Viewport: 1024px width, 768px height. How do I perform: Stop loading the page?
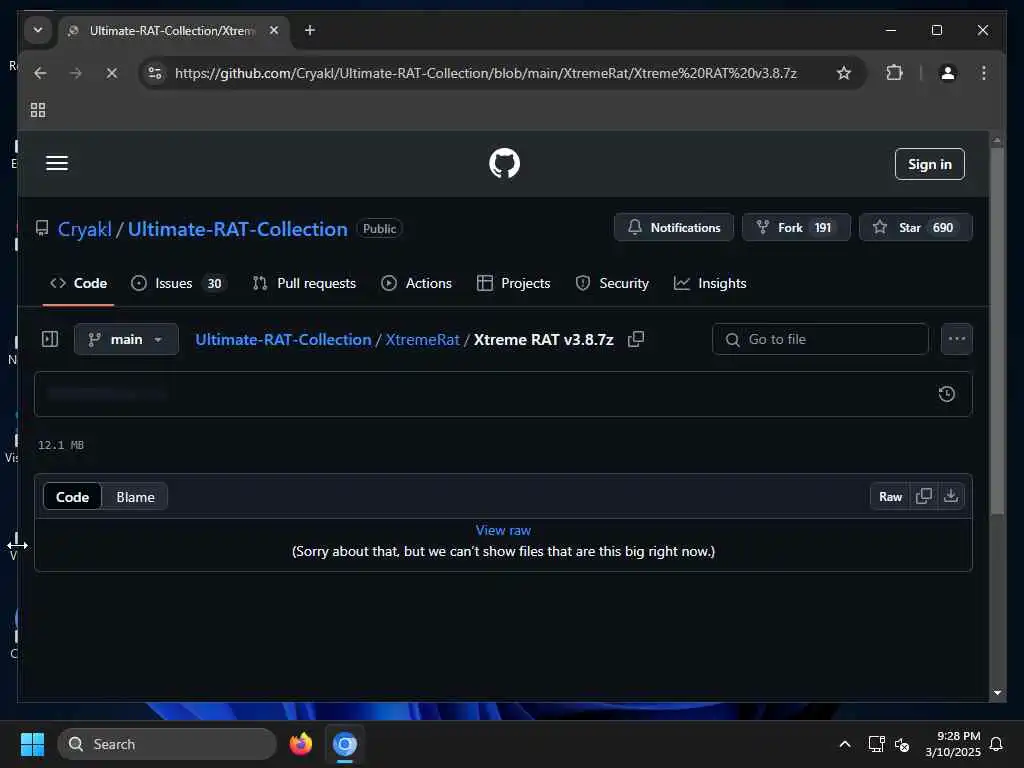click(x=112, y=73)
